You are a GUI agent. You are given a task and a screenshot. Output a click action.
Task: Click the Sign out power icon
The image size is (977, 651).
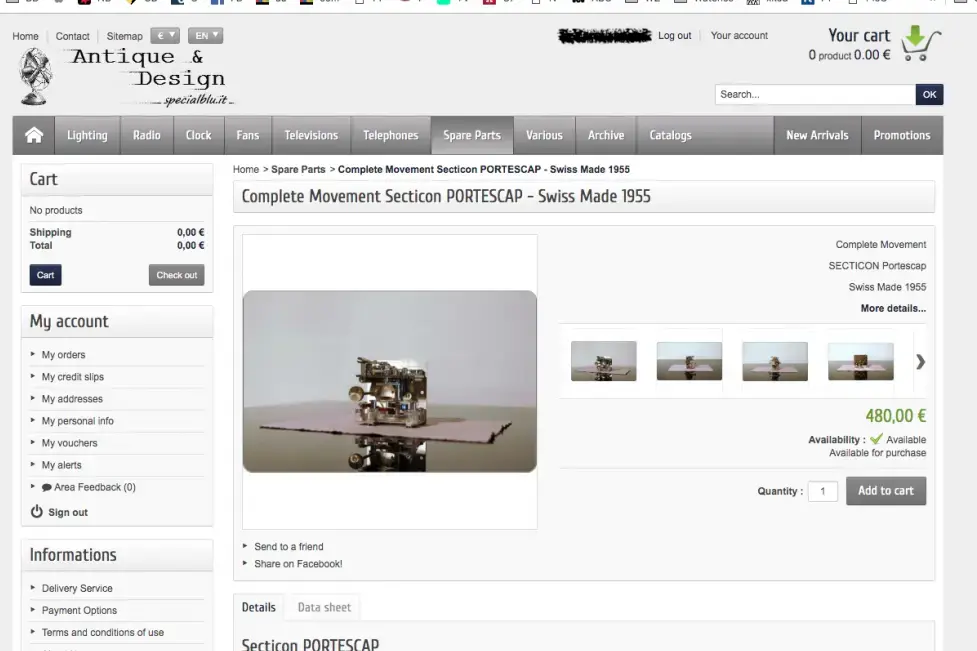coord(37,512)
